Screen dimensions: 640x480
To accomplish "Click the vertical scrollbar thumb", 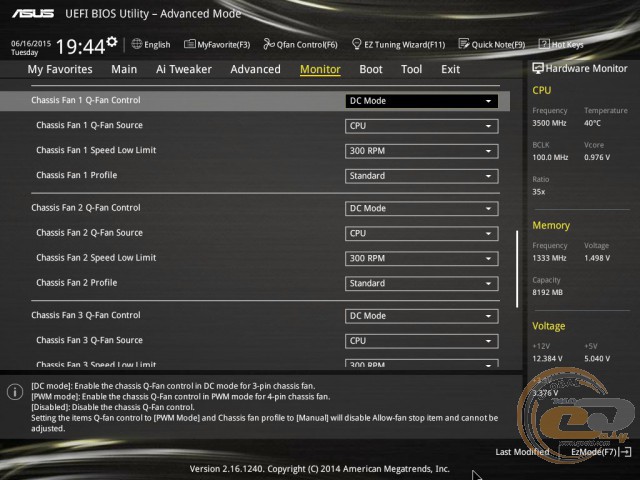I will tap(517, 269).
